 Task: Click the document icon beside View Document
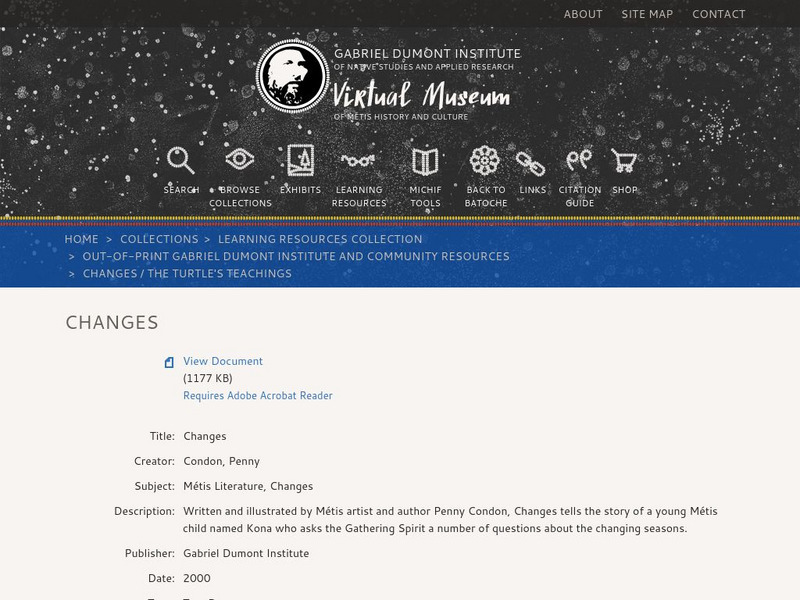[168, 360]
